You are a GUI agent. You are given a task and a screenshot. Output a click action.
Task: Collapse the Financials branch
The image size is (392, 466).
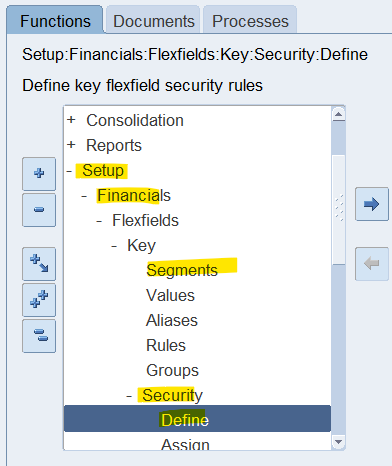[x=84, y=196]
